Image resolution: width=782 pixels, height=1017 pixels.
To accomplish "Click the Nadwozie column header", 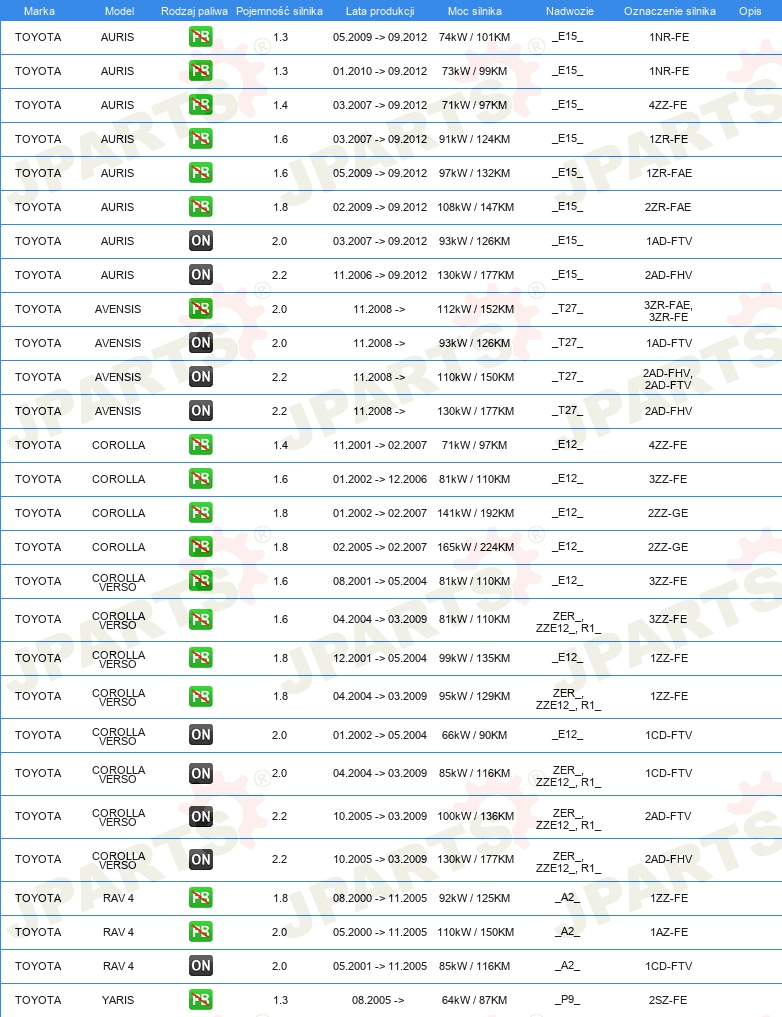I will coord(569,11).
